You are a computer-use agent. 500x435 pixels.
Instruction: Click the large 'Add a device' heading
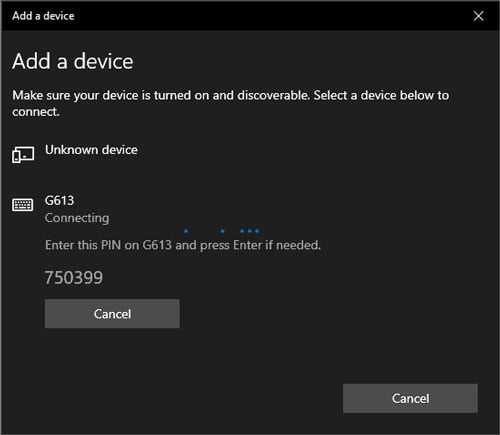pos(73,61)
